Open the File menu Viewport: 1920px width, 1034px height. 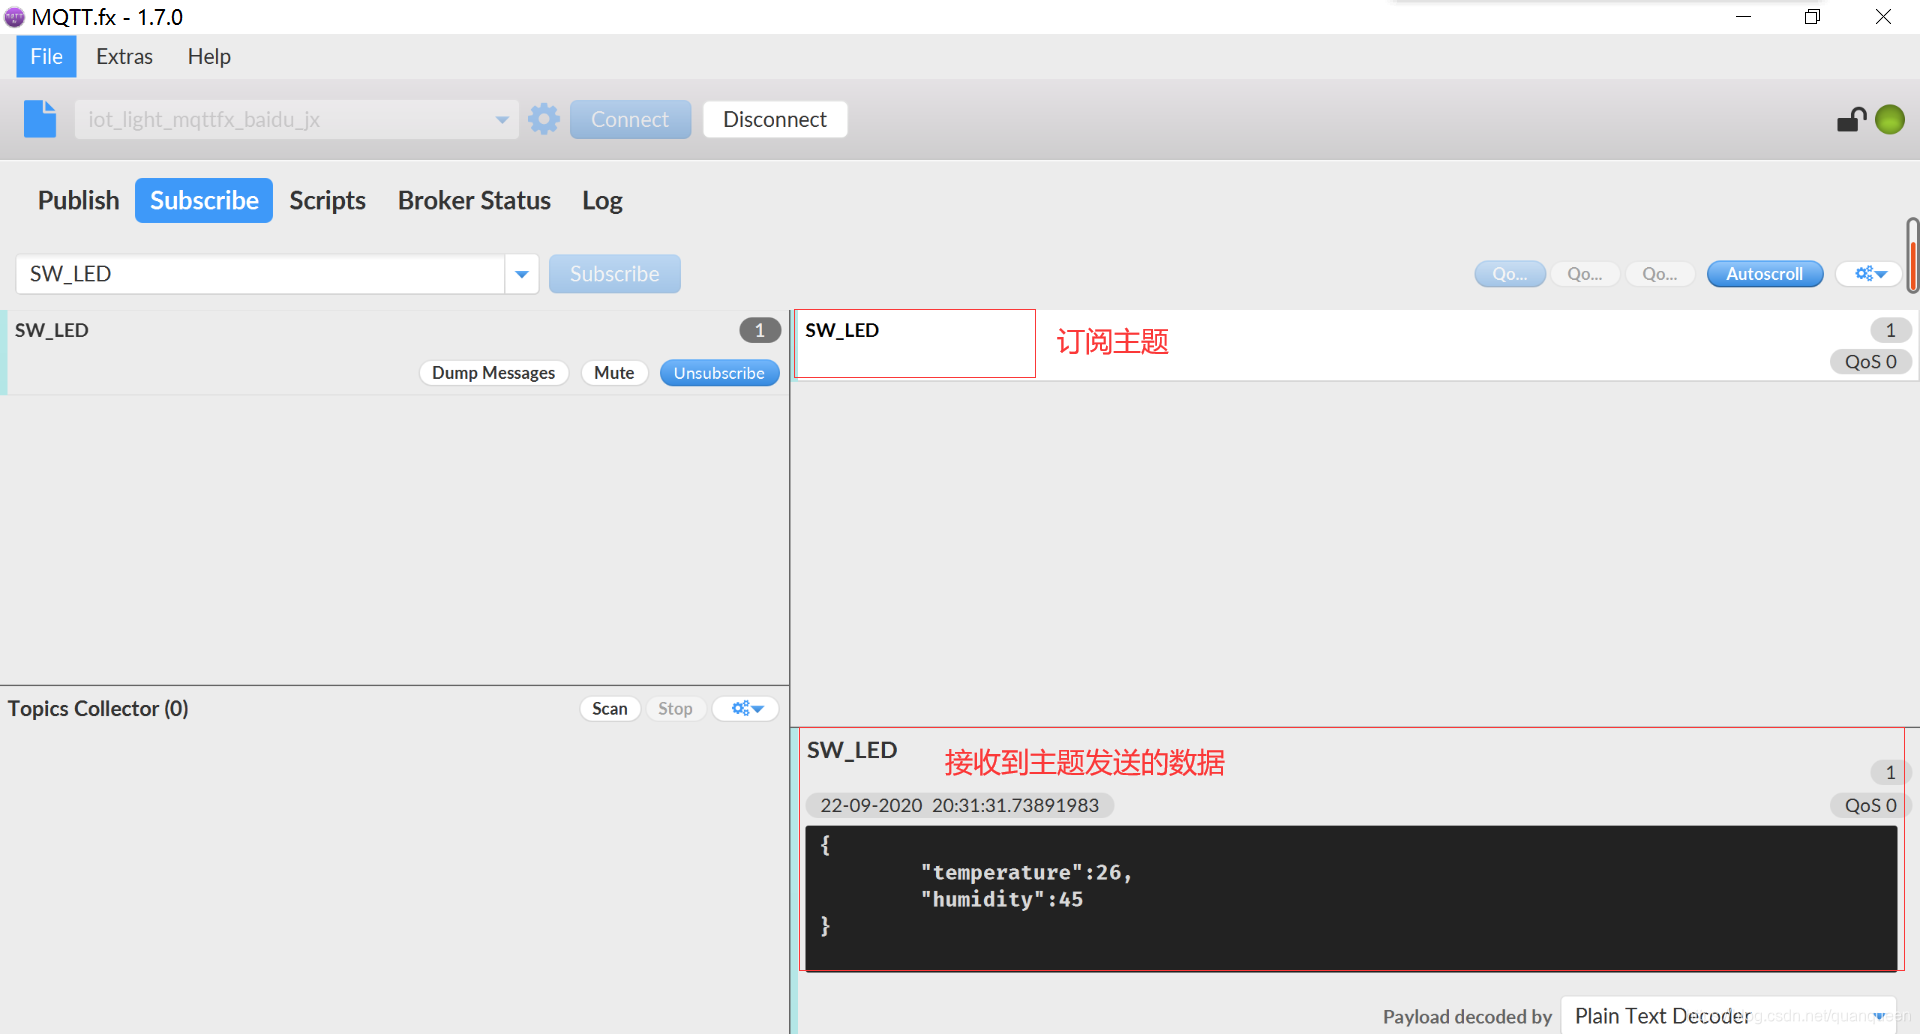[x=46, y=57]
